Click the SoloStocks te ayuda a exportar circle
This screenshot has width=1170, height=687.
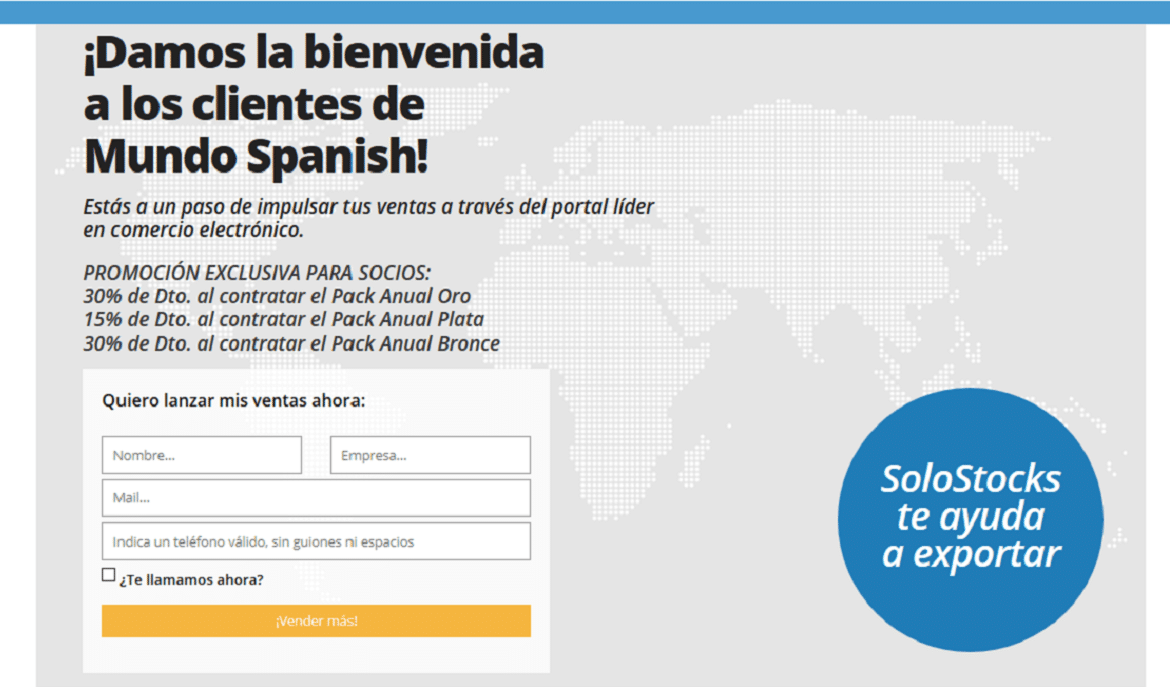970,519
